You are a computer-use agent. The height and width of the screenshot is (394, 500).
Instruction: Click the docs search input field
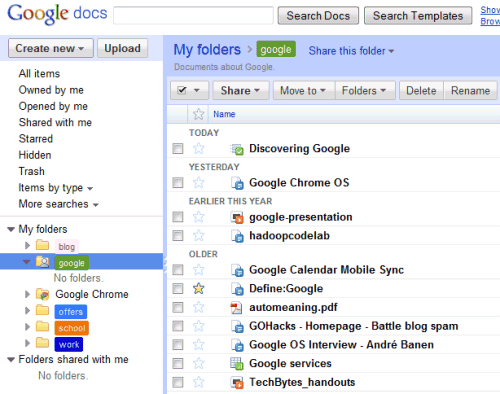pos(193,15)
